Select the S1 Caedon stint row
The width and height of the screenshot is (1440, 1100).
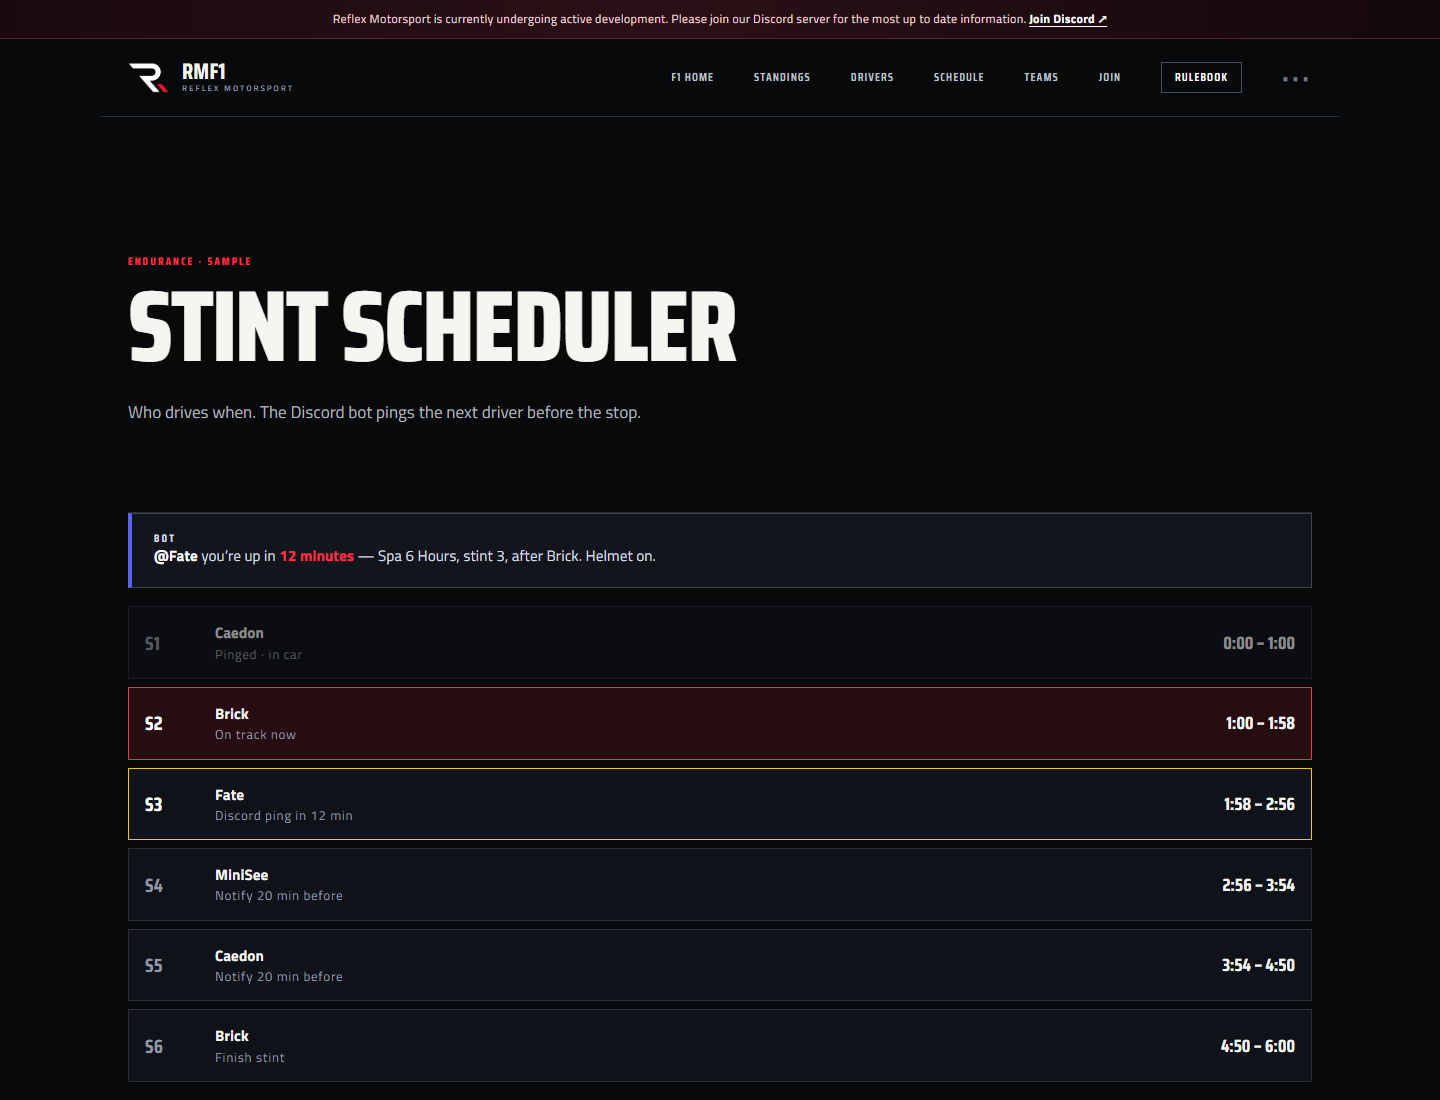(720, 643)
